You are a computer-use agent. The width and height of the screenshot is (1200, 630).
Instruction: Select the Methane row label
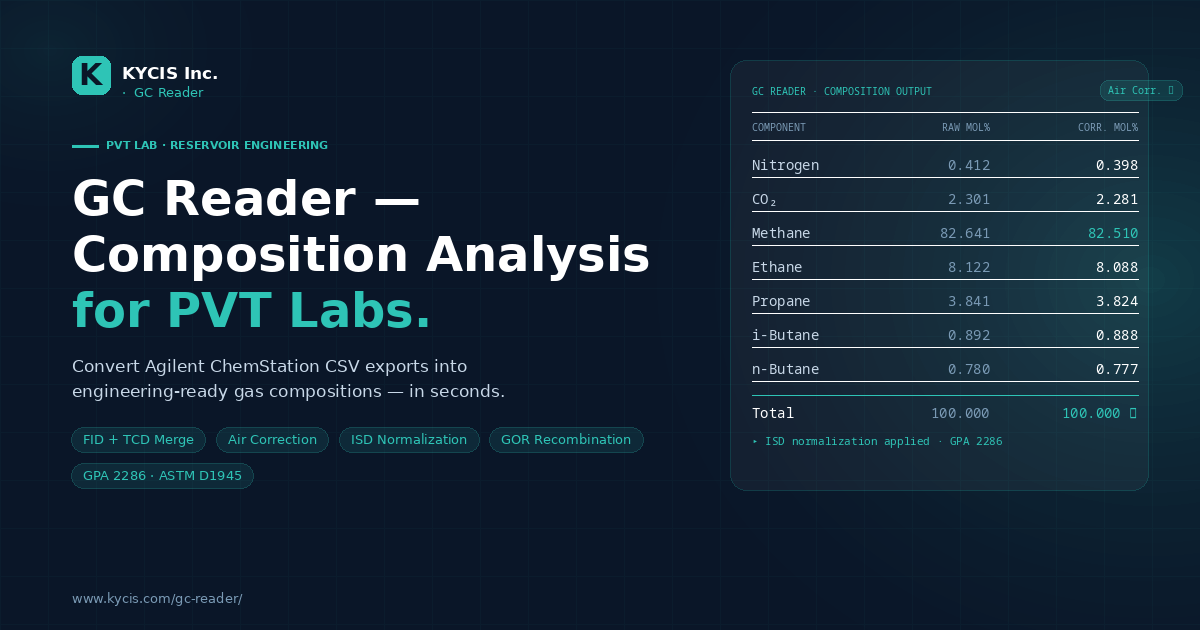pos(781,233)
